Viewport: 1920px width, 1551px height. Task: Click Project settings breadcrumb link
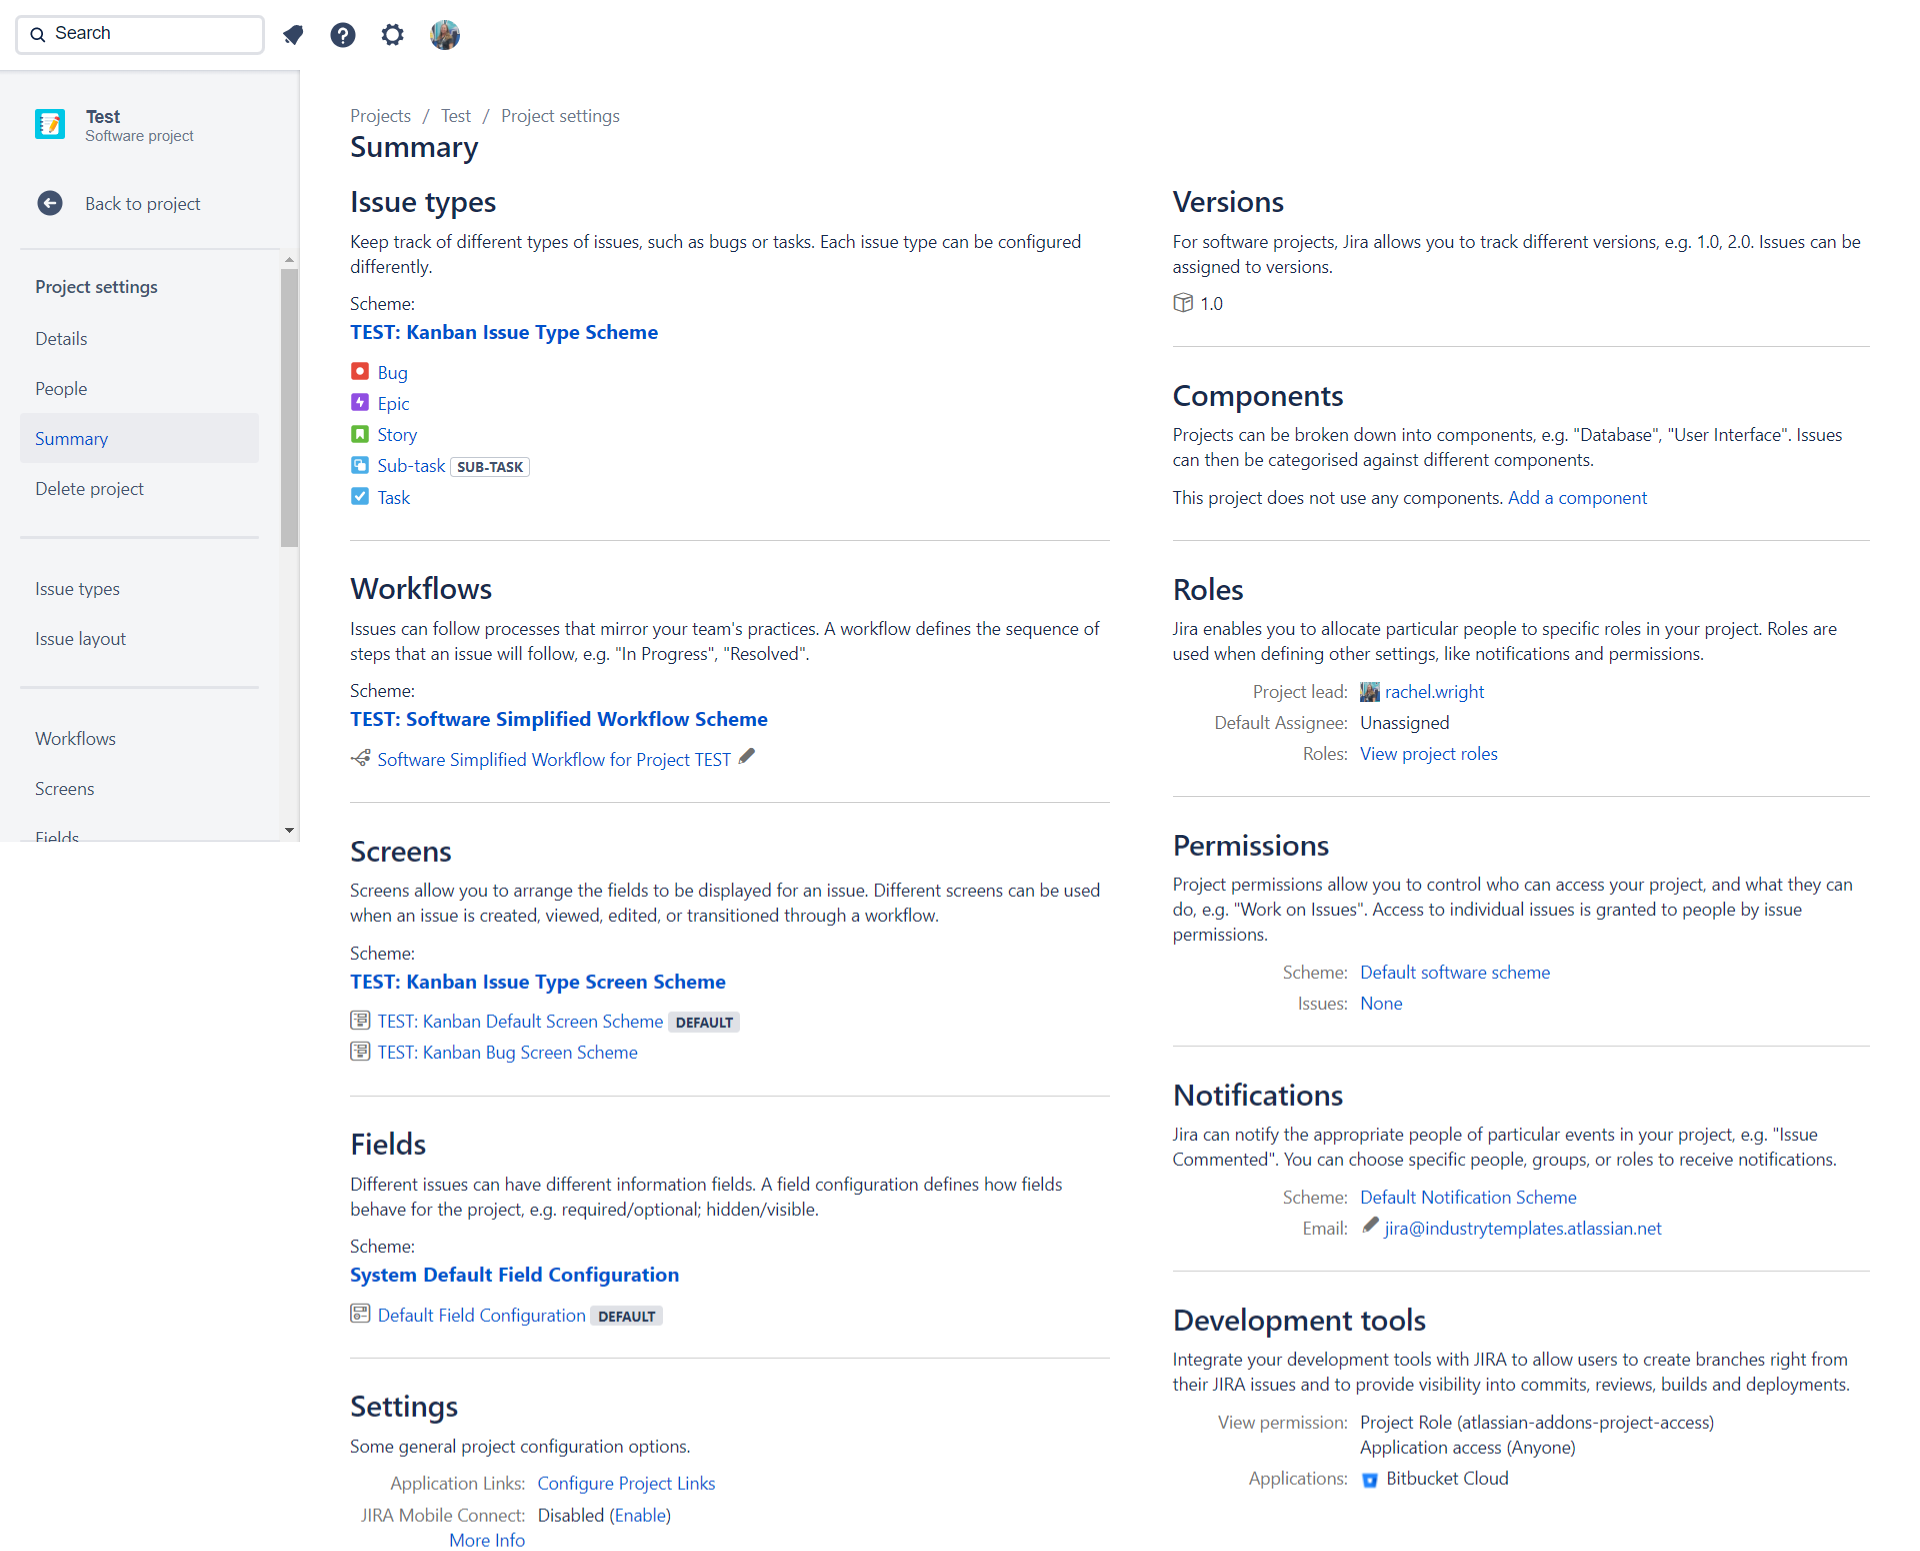[560, 115]
